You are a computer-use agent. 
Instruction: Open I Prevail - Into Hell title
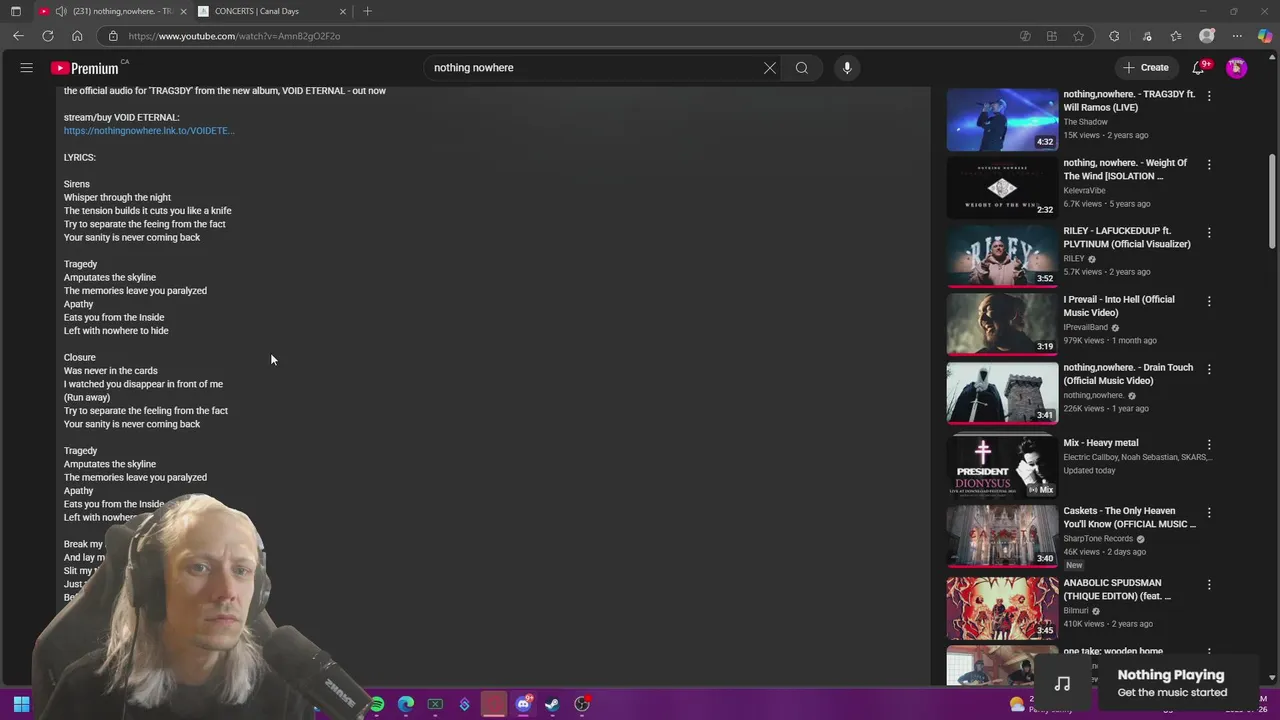click(x=1119, y=306)
